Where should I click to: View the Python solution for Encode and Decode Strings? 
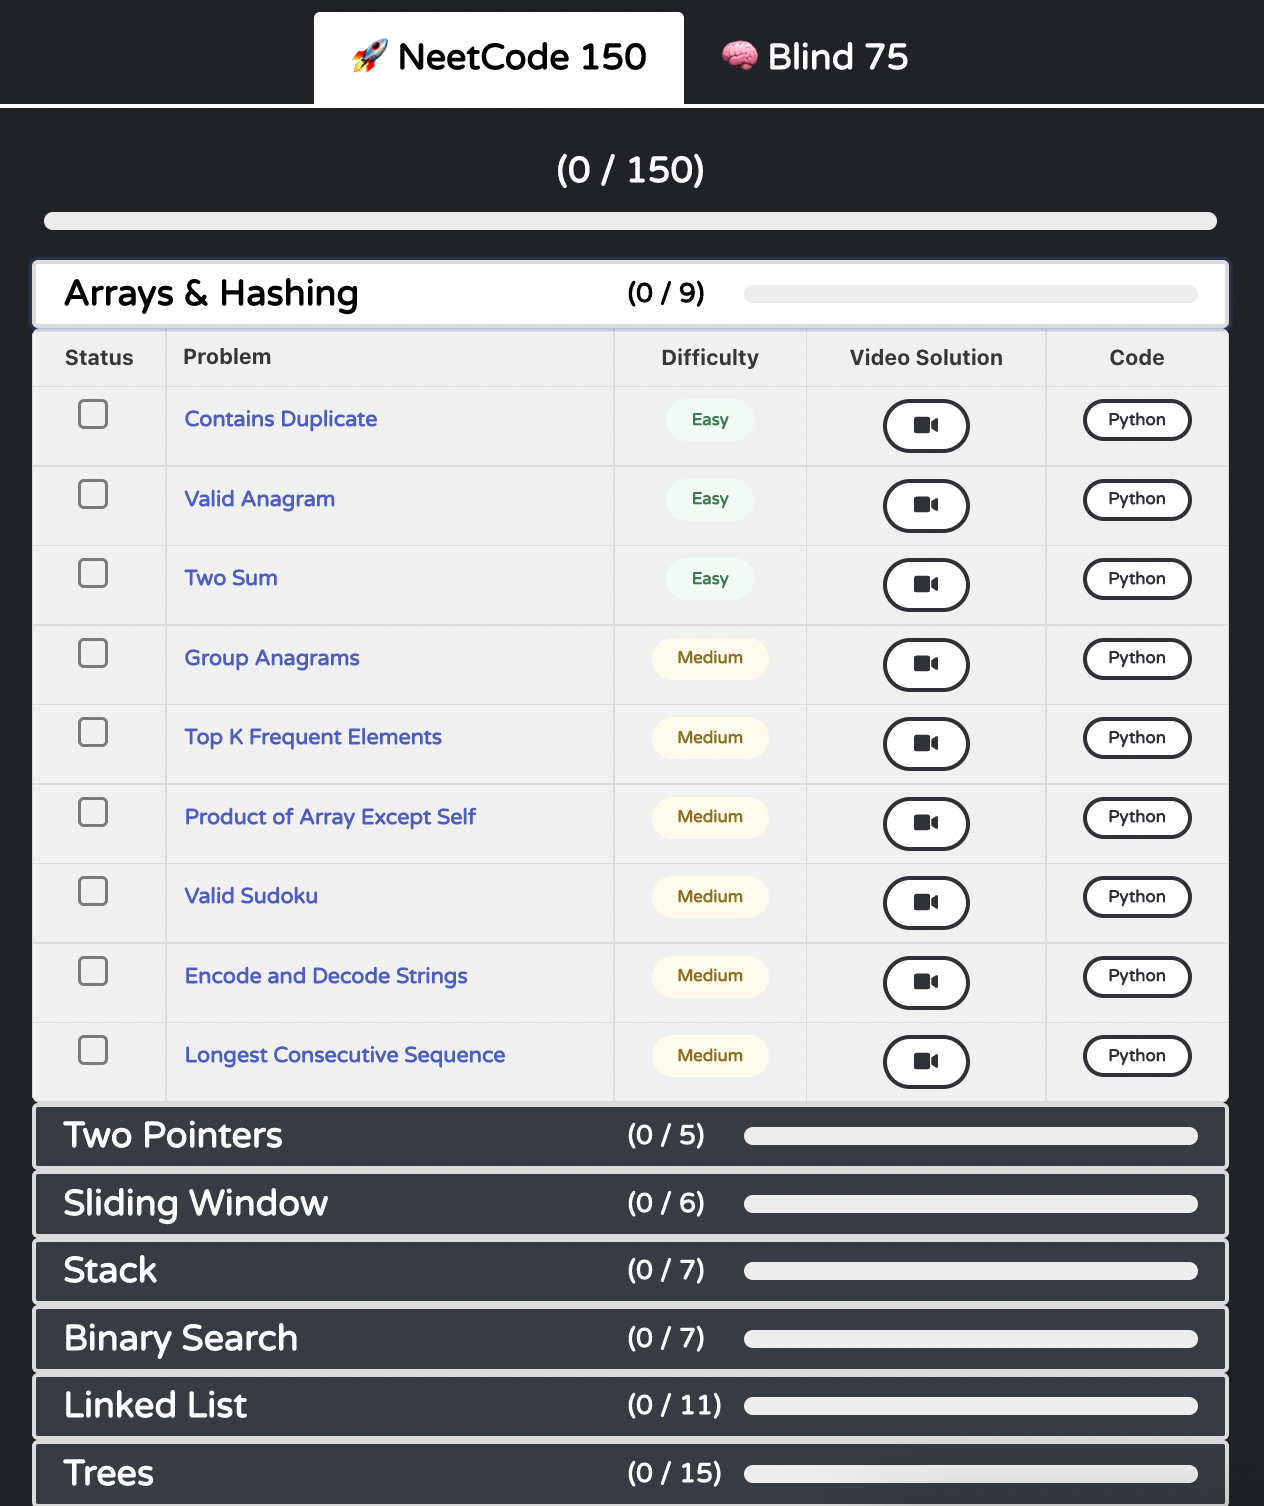click(1136, 977)
